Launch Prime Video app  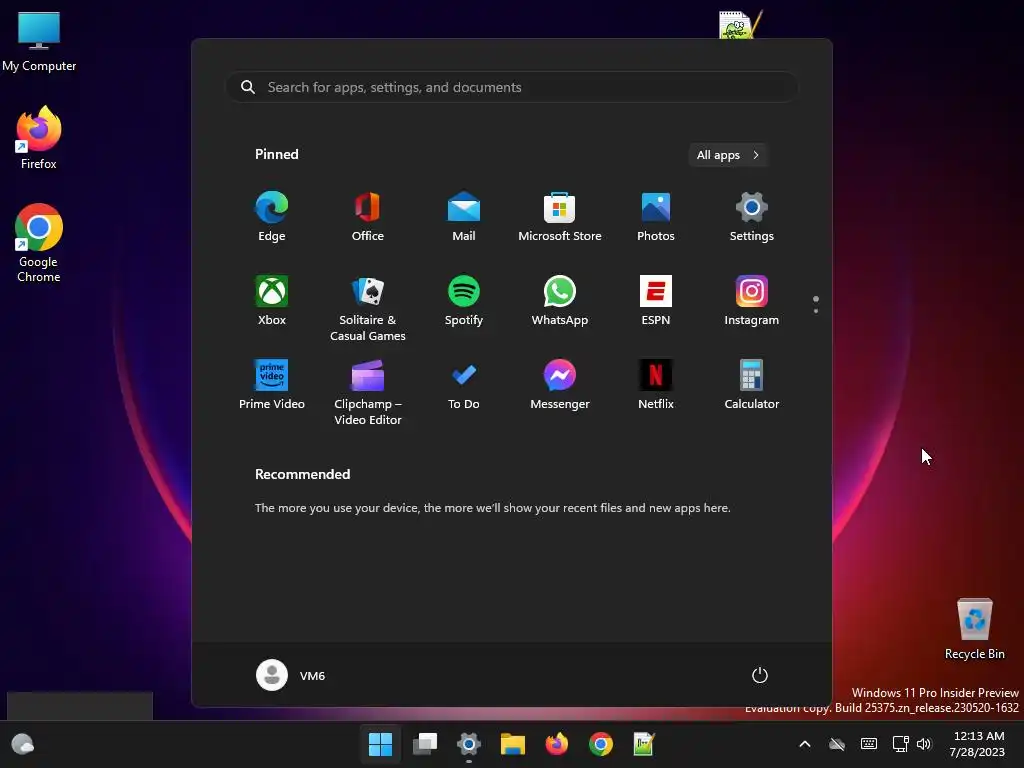pyautogui.click(x=272, y=385)
